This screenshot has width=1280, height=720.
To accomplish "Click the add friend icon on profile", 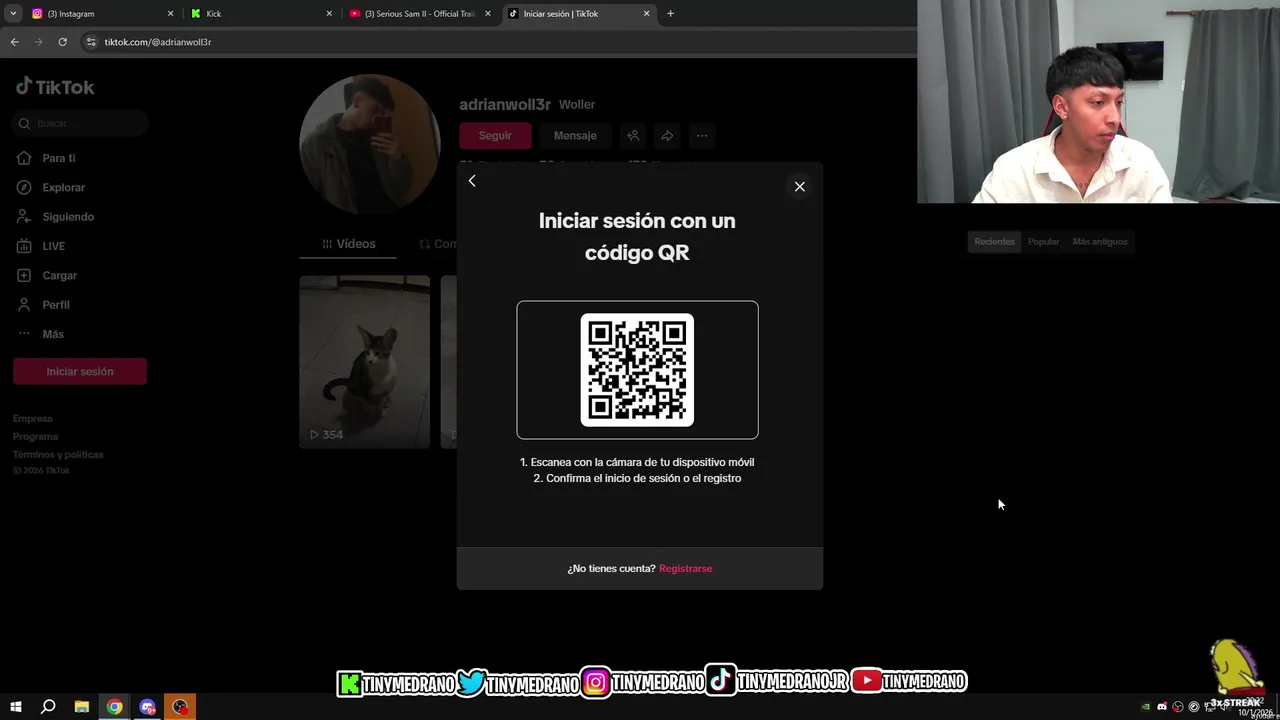I will point(633,135).
